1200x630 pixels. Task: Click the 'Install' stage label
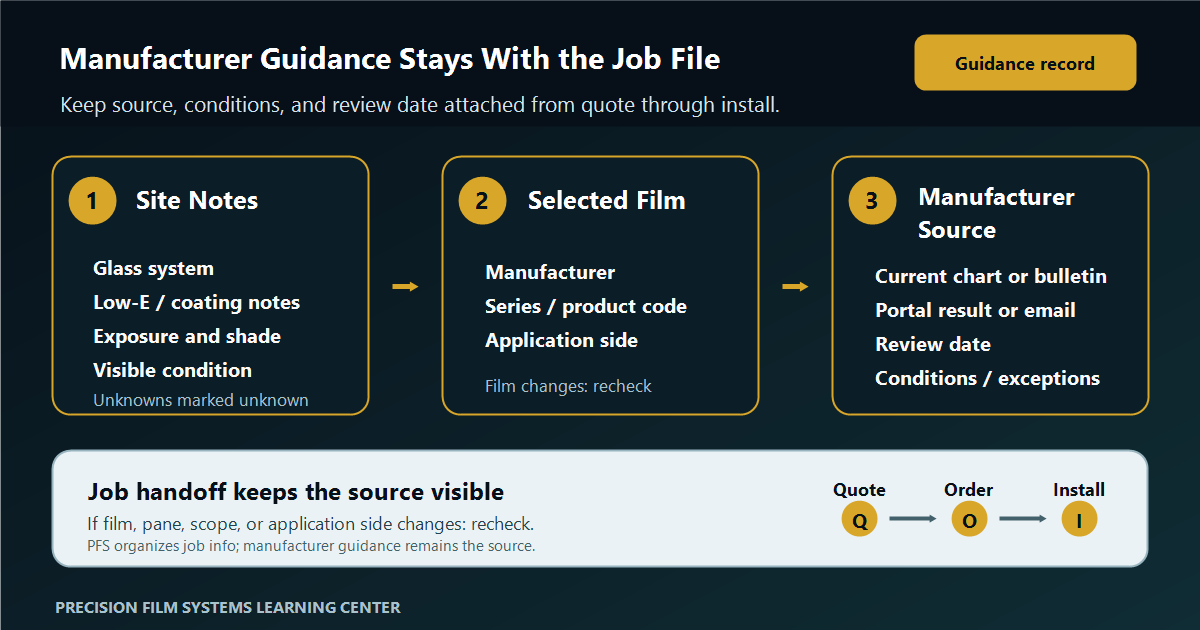pos(1079,490)
